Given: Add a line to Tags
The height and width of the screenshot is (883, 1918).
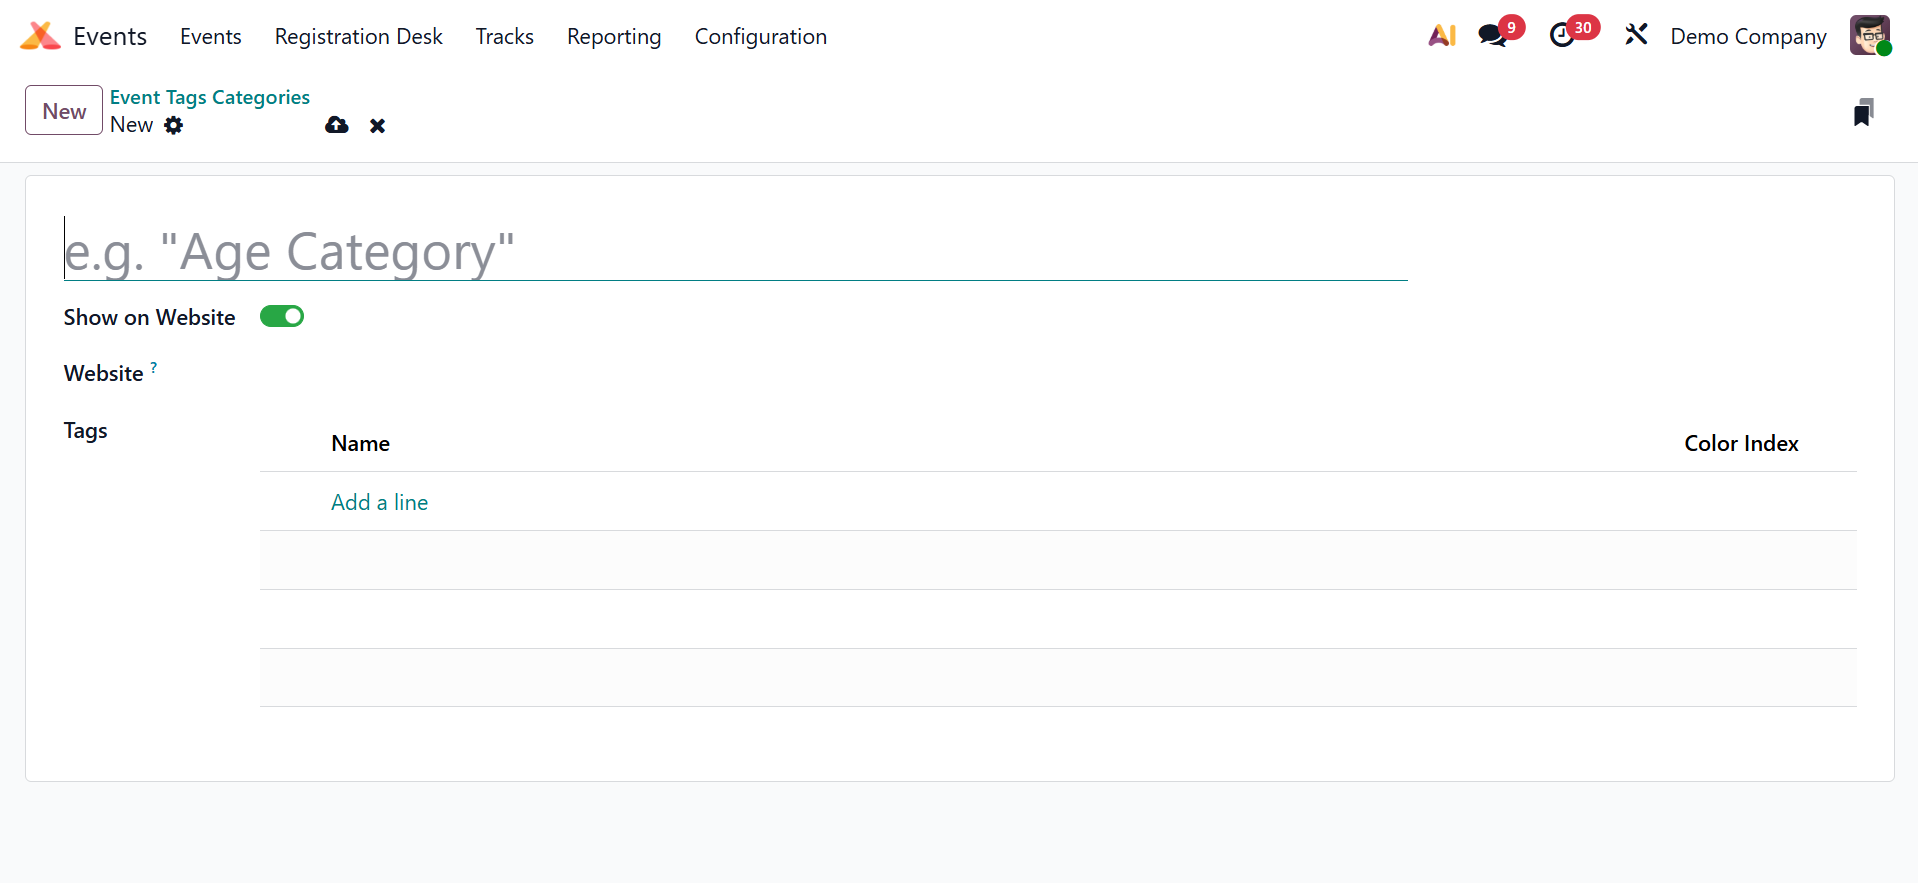Looking at the screenshot, I should pos(380,502).
